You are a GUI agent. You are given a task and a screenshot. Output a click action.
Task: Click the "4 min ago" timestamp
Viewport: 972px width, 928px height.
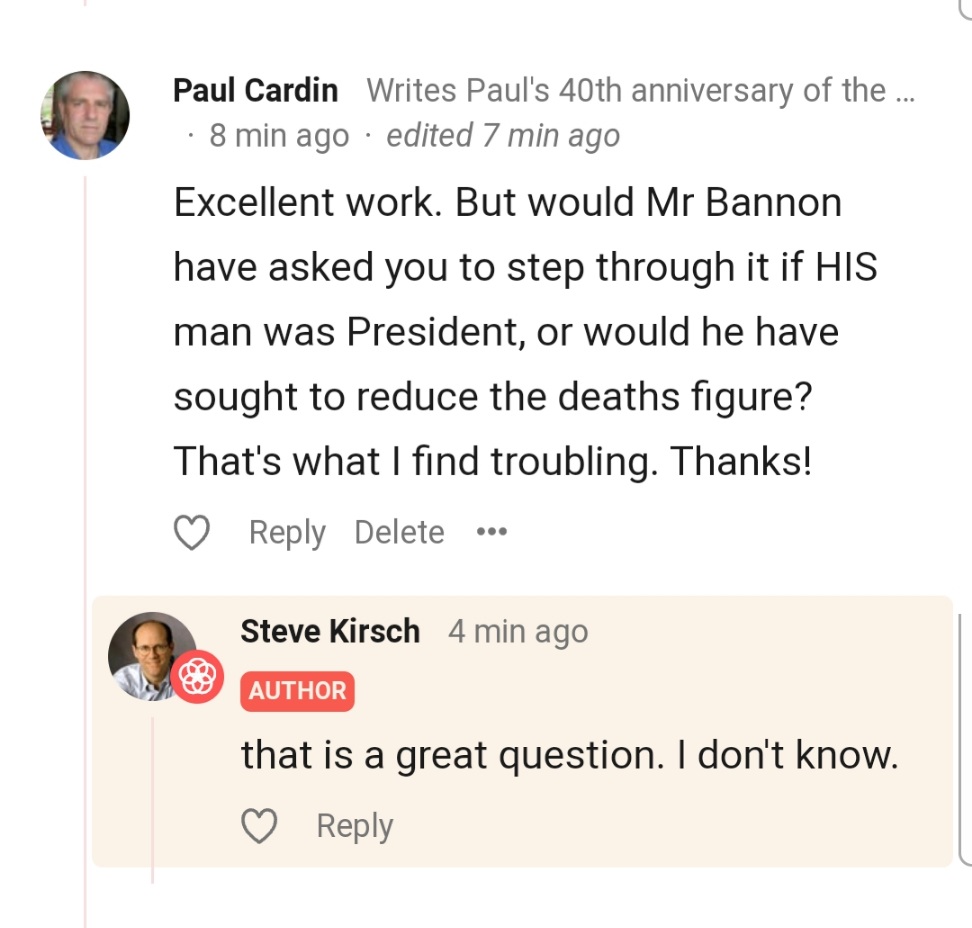click(x=518, y=632)
